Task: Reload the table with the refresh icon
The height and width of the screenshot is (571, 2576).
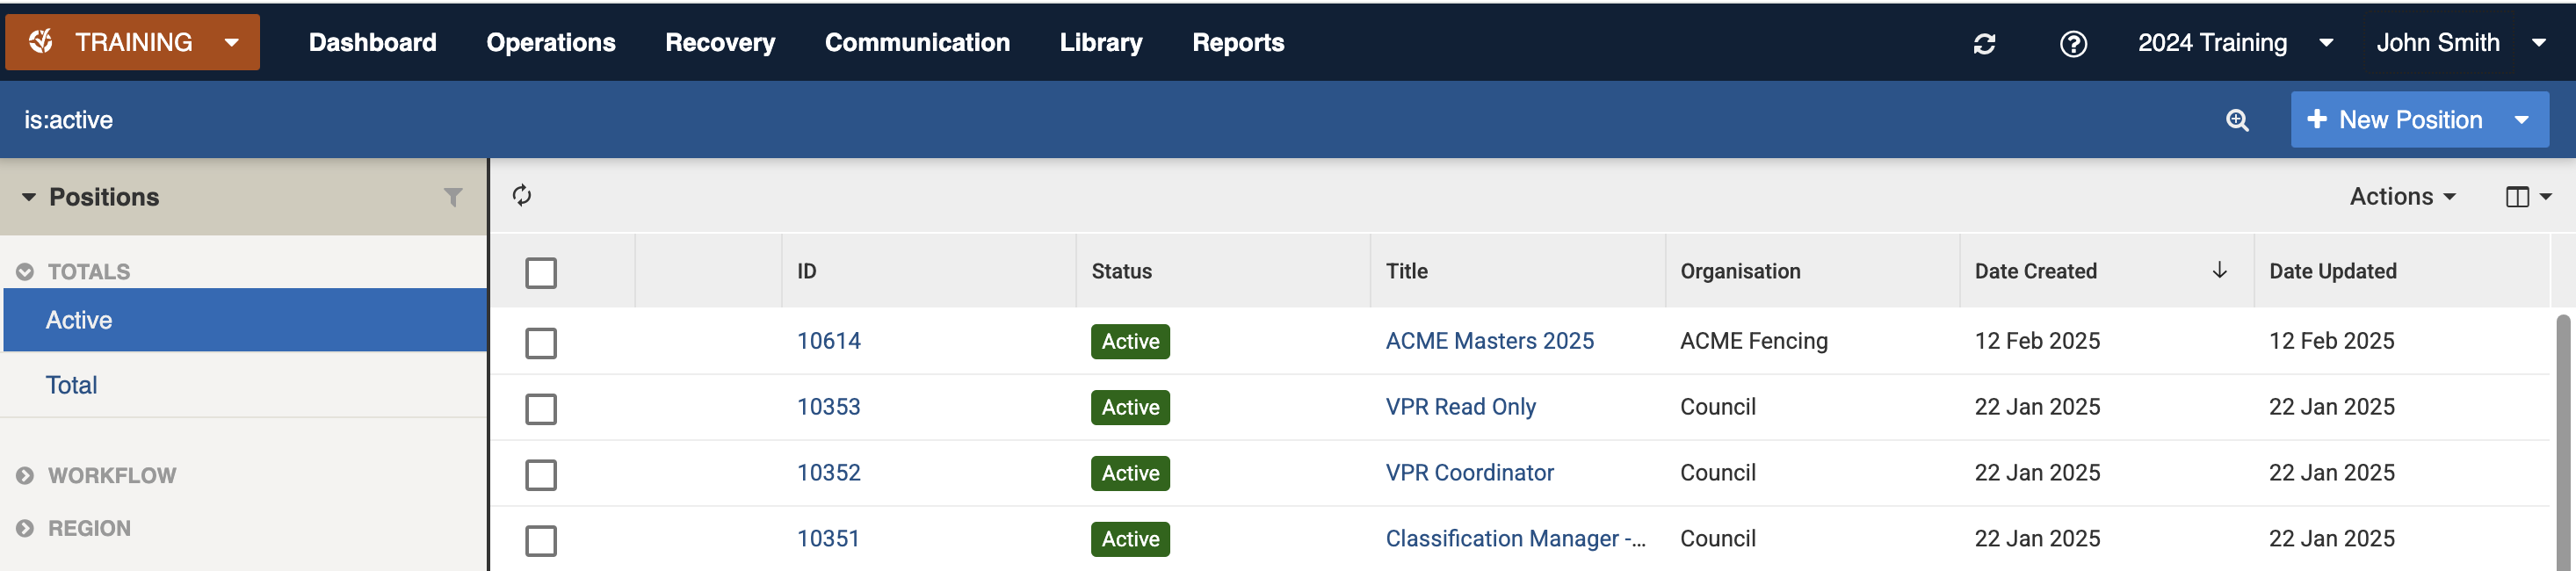Action: (522, 195)
